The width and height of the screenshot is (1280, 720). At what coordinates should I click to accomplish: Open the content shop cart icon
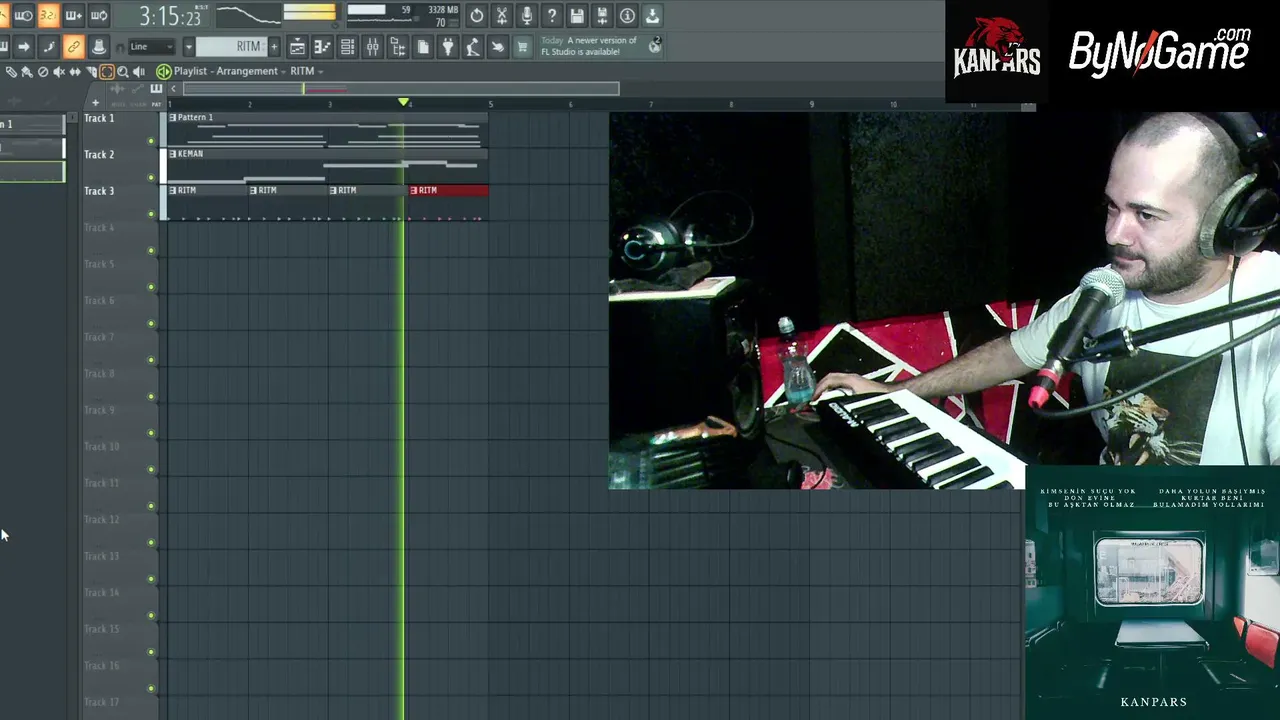[x=522, y=47]
